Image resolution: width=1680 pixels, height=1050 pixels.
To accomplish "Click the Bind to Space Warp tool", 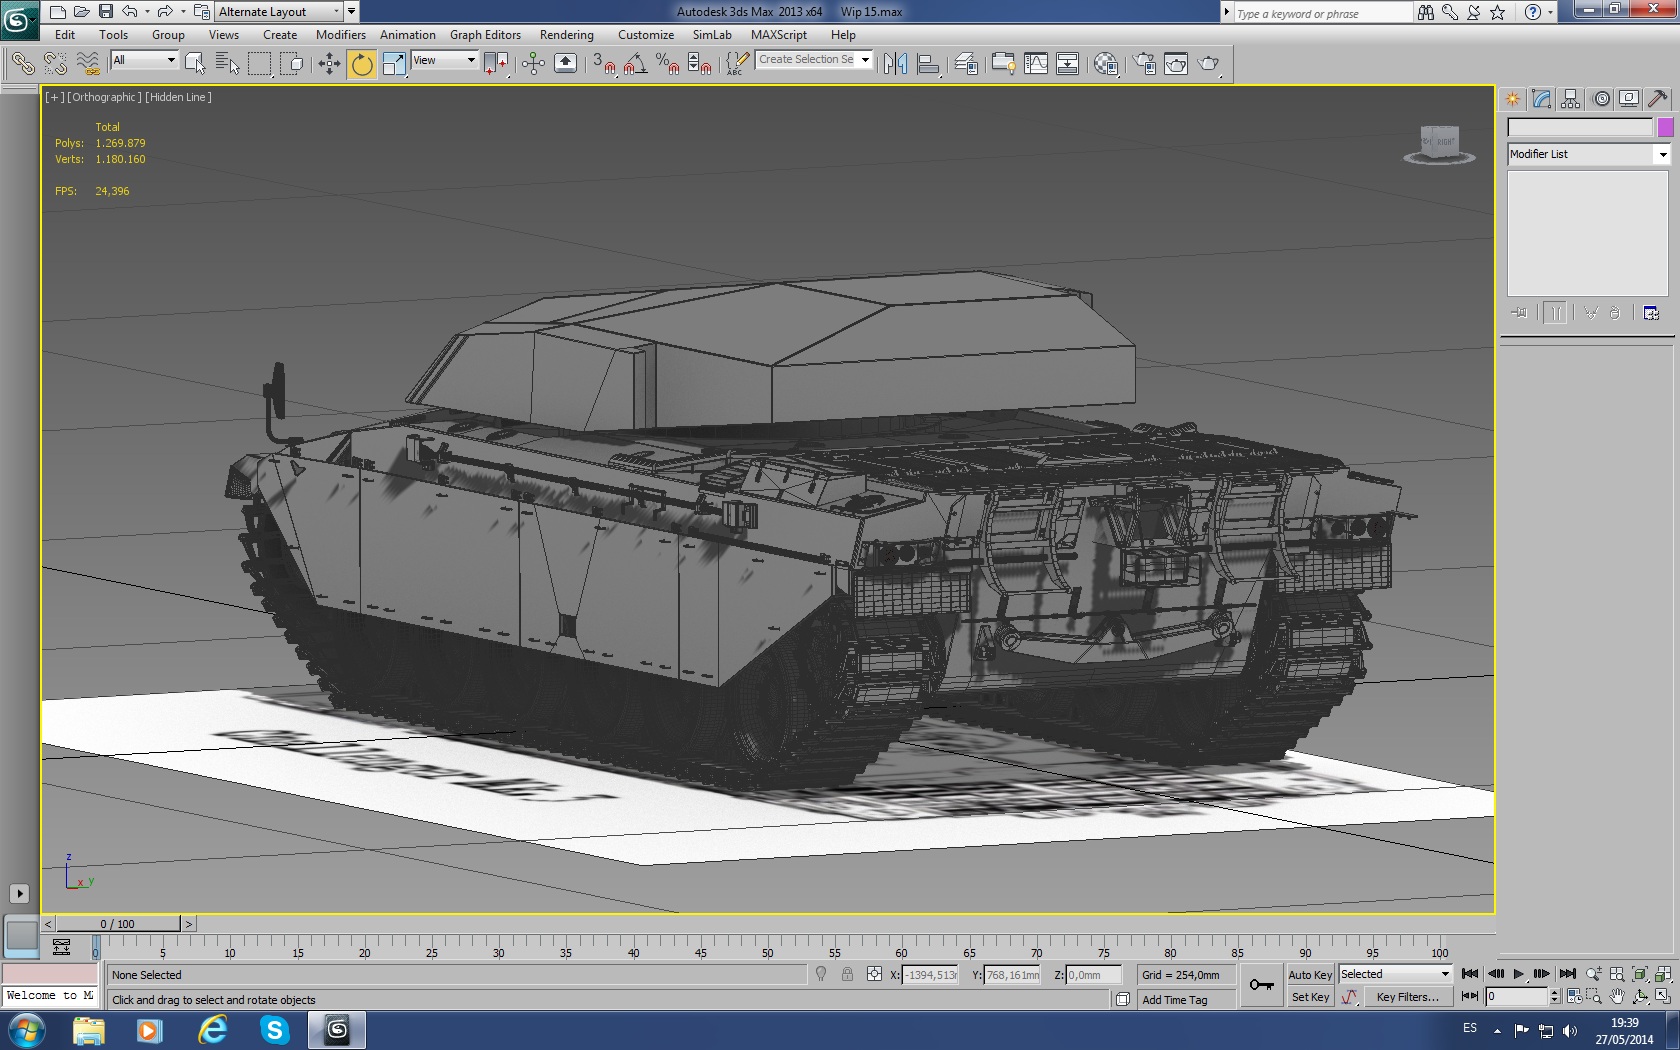I will tap(88, 64).
